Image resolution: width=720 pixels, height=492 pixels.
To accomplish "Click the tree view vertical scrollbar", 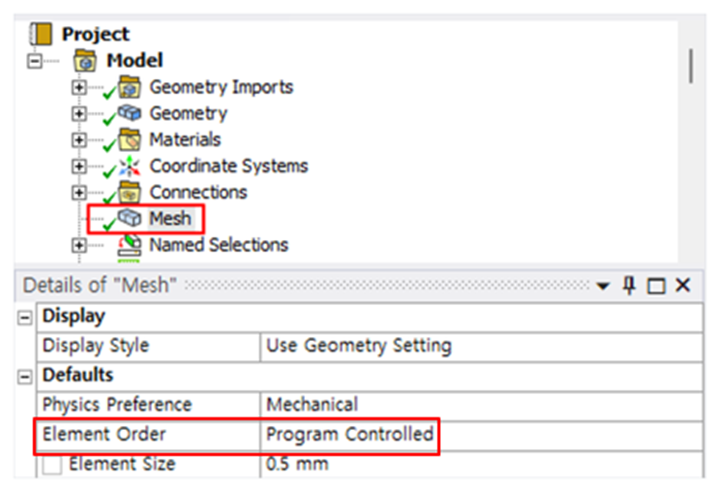I will (691, 67).
